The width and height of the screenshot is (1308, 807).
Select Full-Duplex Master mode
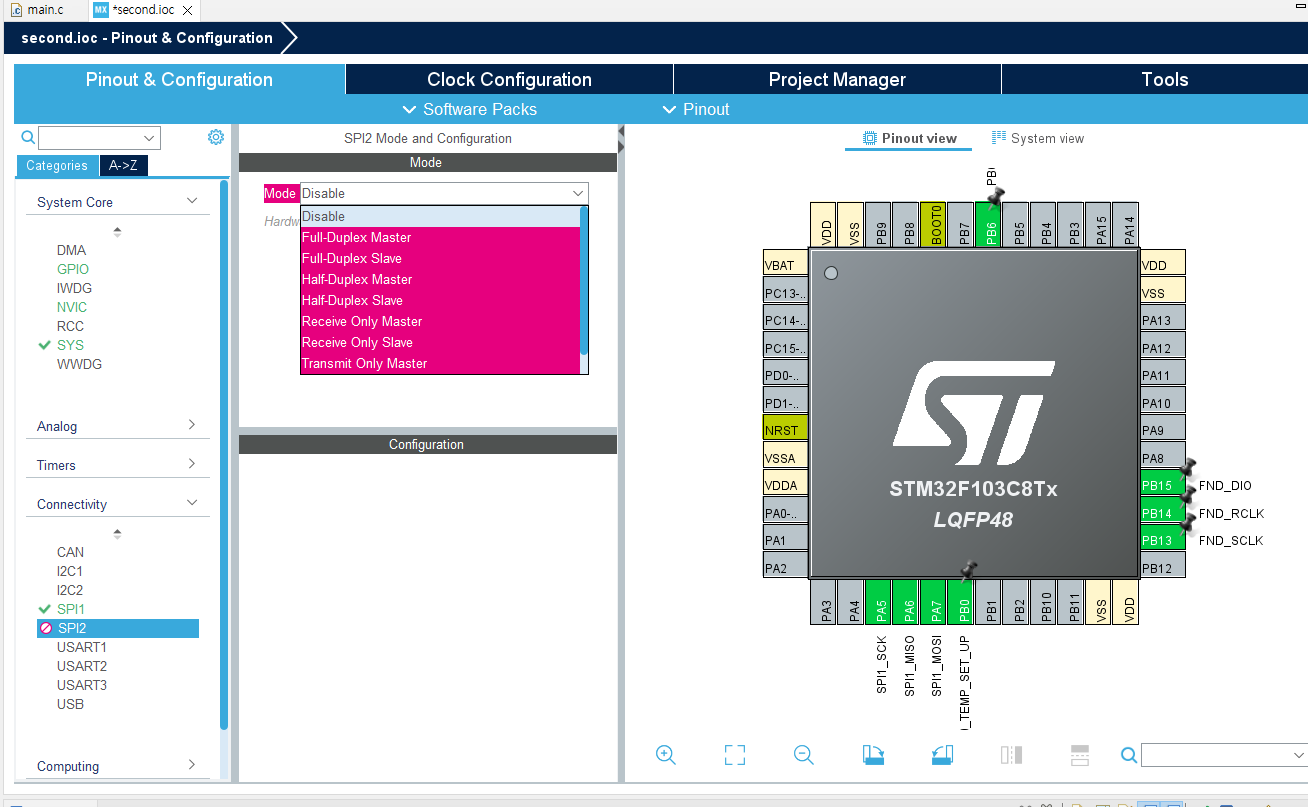[440, 238]
